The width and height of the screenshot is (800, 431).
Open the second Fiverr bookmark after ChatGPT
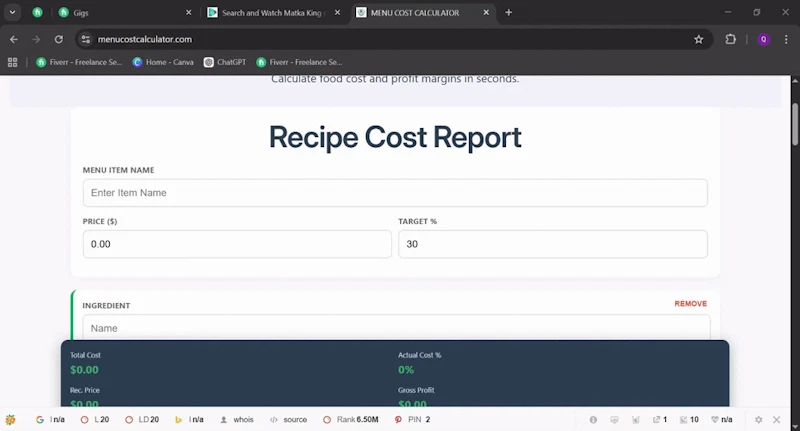pyautogui.click(x=299, y=62)
